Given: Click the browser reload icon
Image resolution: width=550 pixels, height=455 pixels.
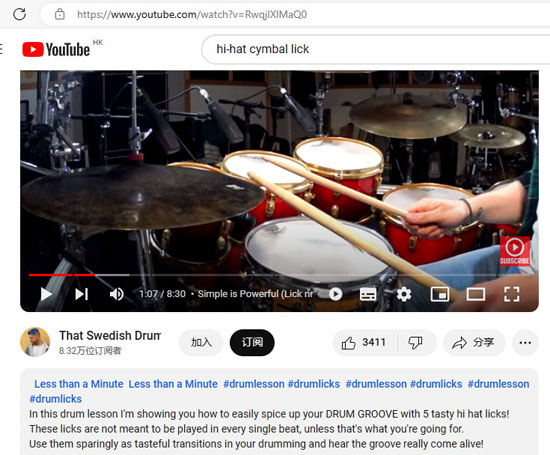Looking at the screenshot, I should tap(19, 14).
